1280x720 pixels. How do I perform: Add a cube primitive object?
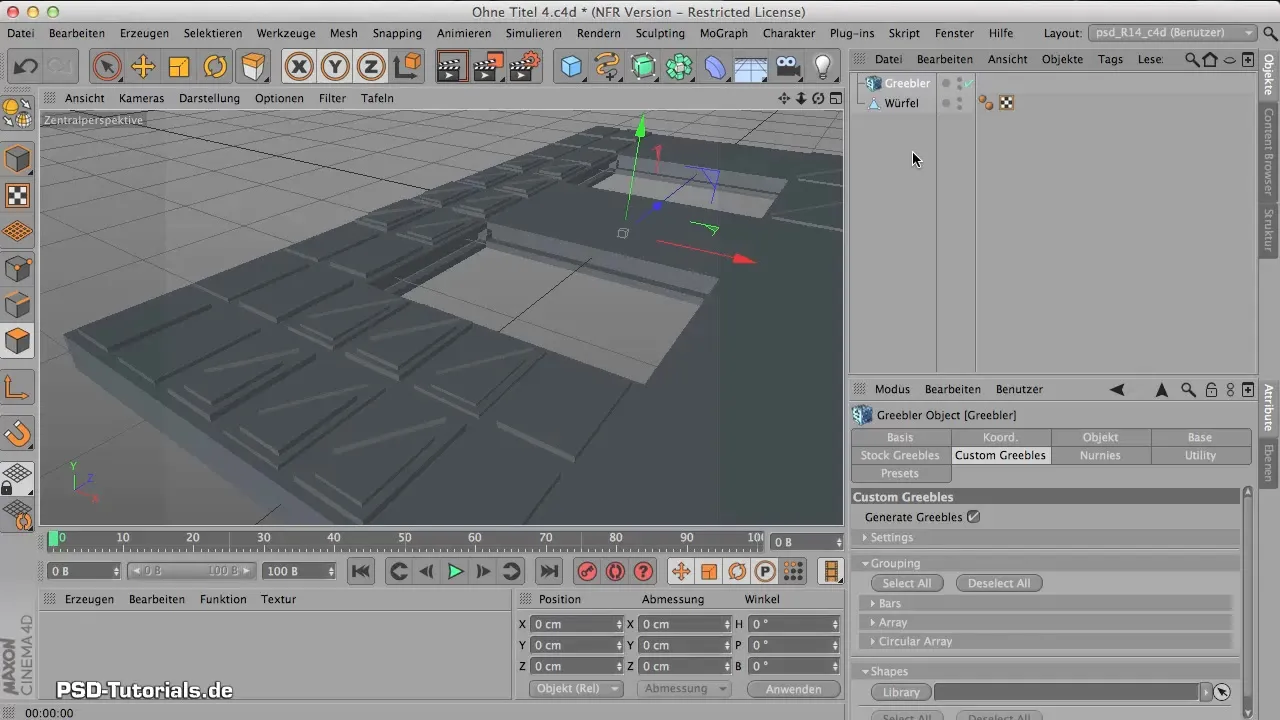571,67
